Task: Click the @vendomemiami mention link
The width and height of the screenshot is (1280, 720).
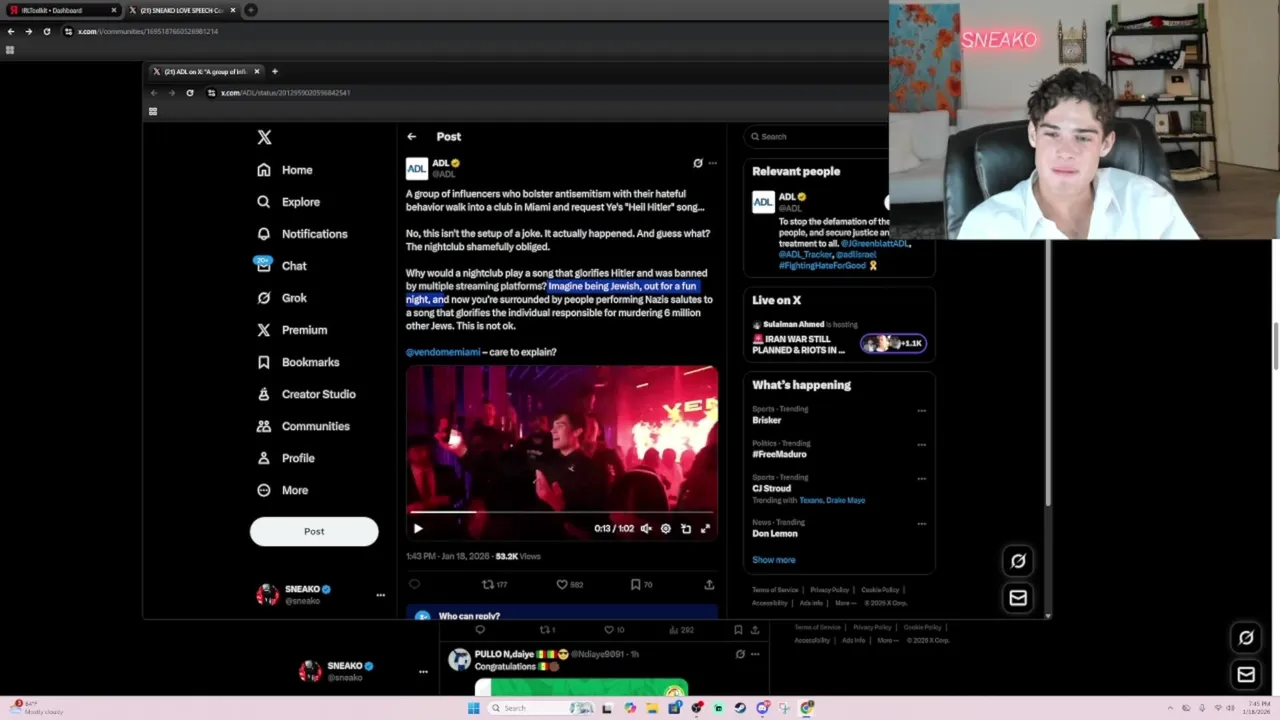Action: pyautogui.click(x=443, y=352)
